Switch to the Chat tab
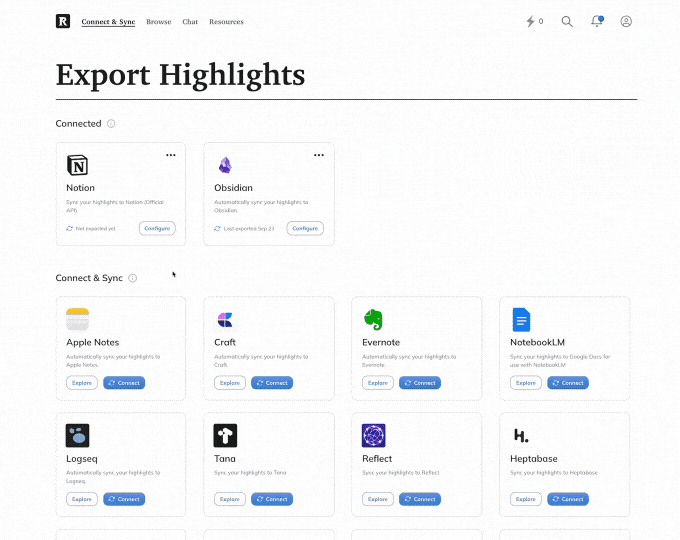Screen dimensions: 680x540 [190, 21]
